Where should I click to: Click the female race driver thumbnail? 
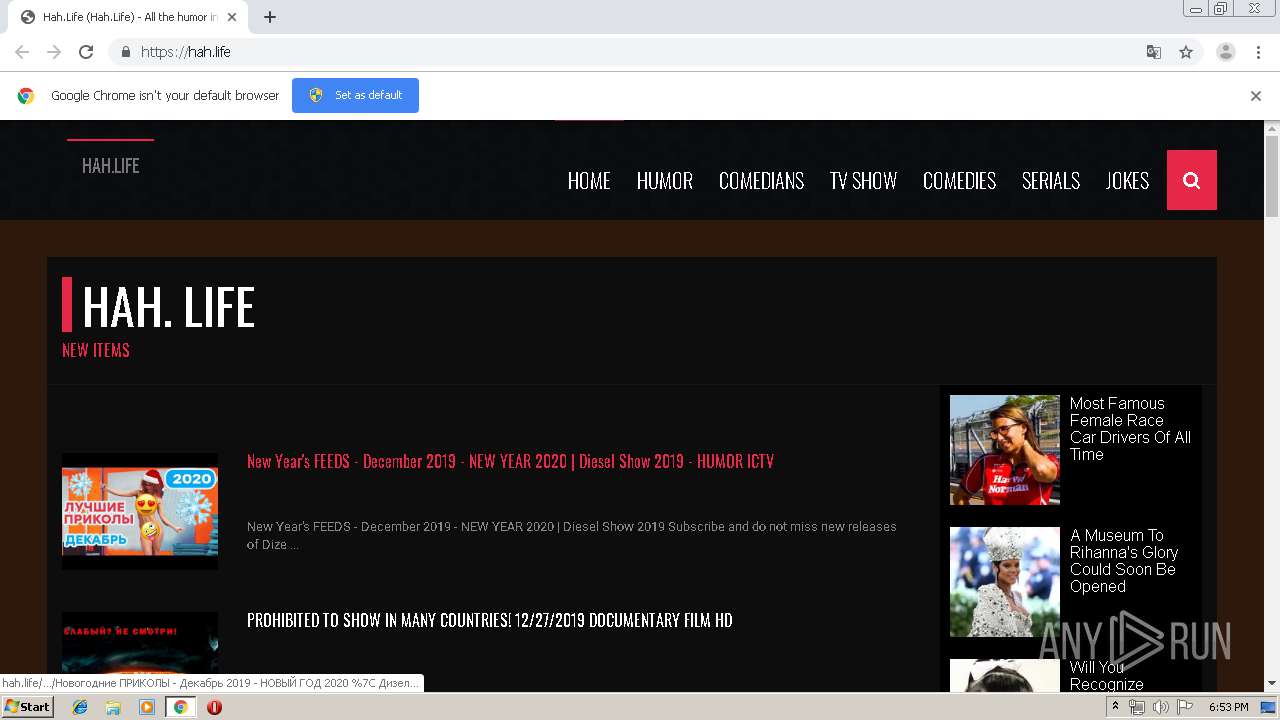pyautogui.click(x=1005, y=450)
